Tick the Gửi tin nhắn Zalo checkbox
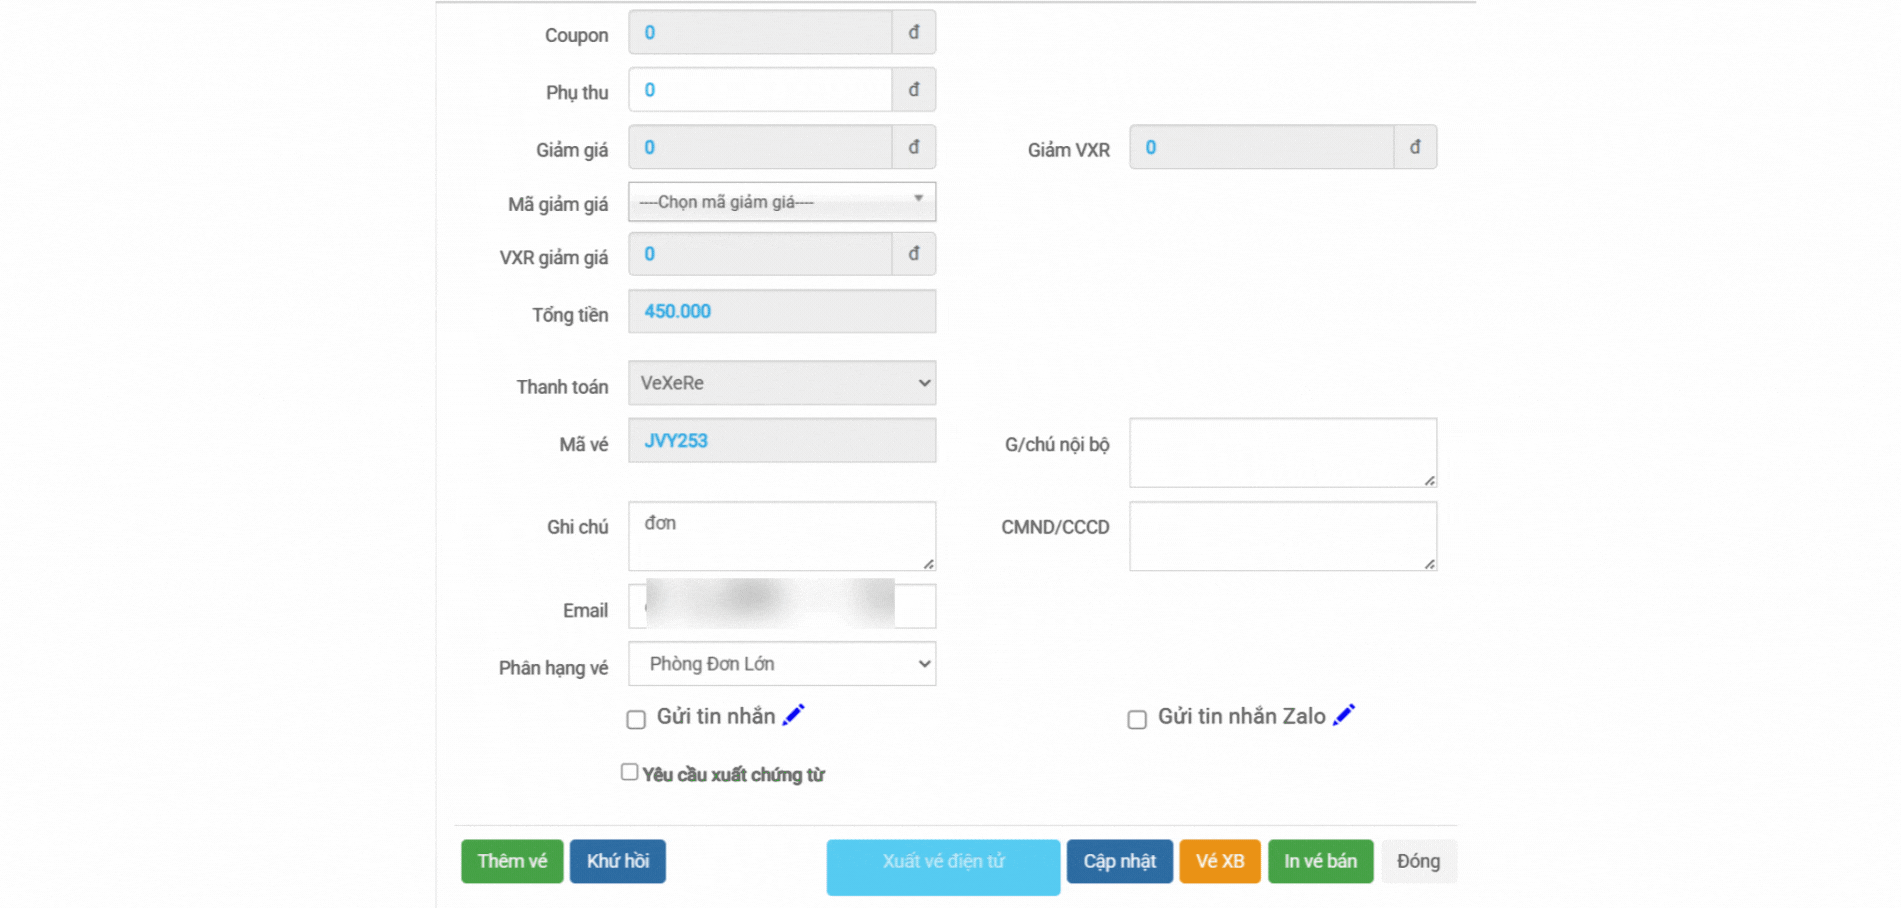 pos(1137,719)
